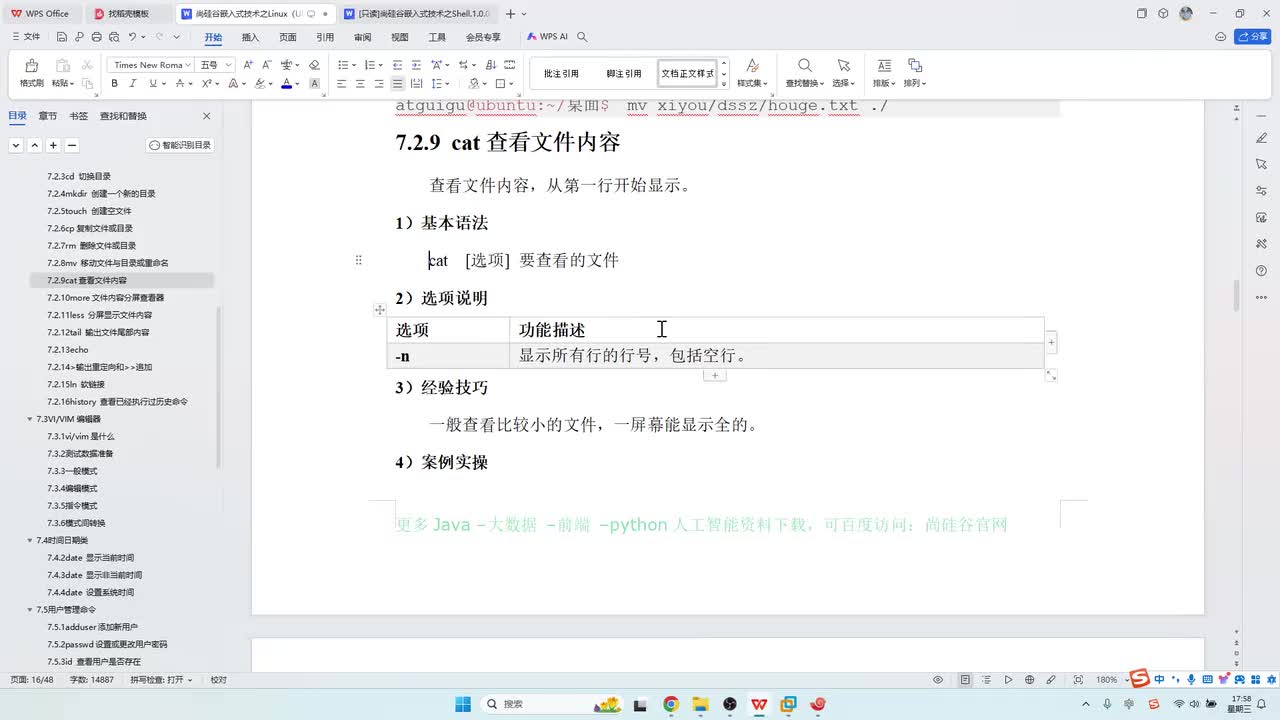Click the undo arrow icon
The height and width of the screenshot is (720, 1280).
coord(132,37)
